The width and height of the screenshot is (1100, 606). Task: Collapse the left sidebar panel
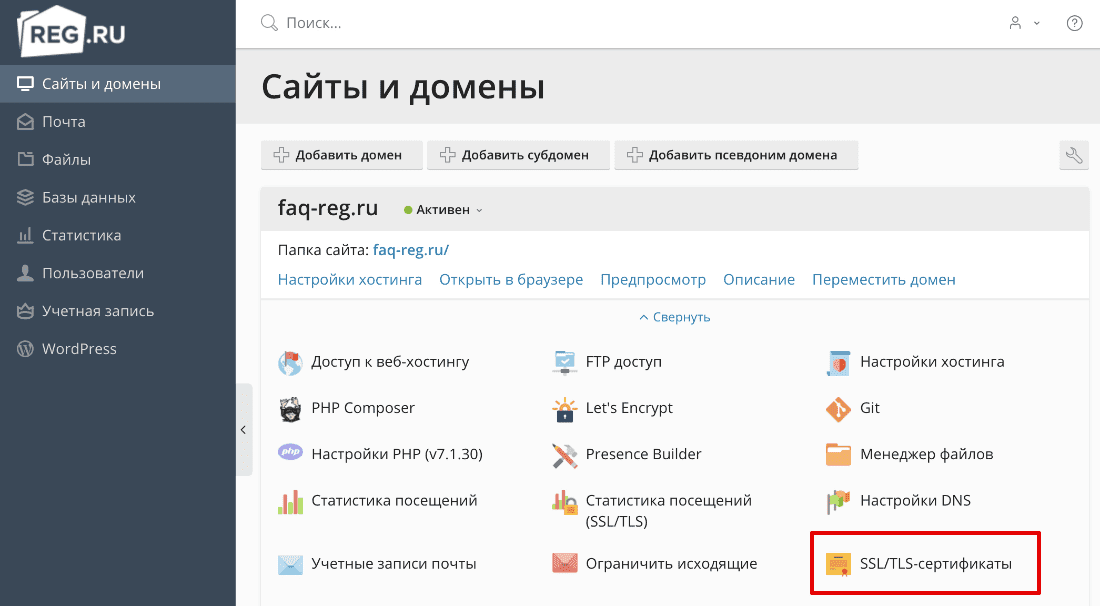tap(243, 429)
